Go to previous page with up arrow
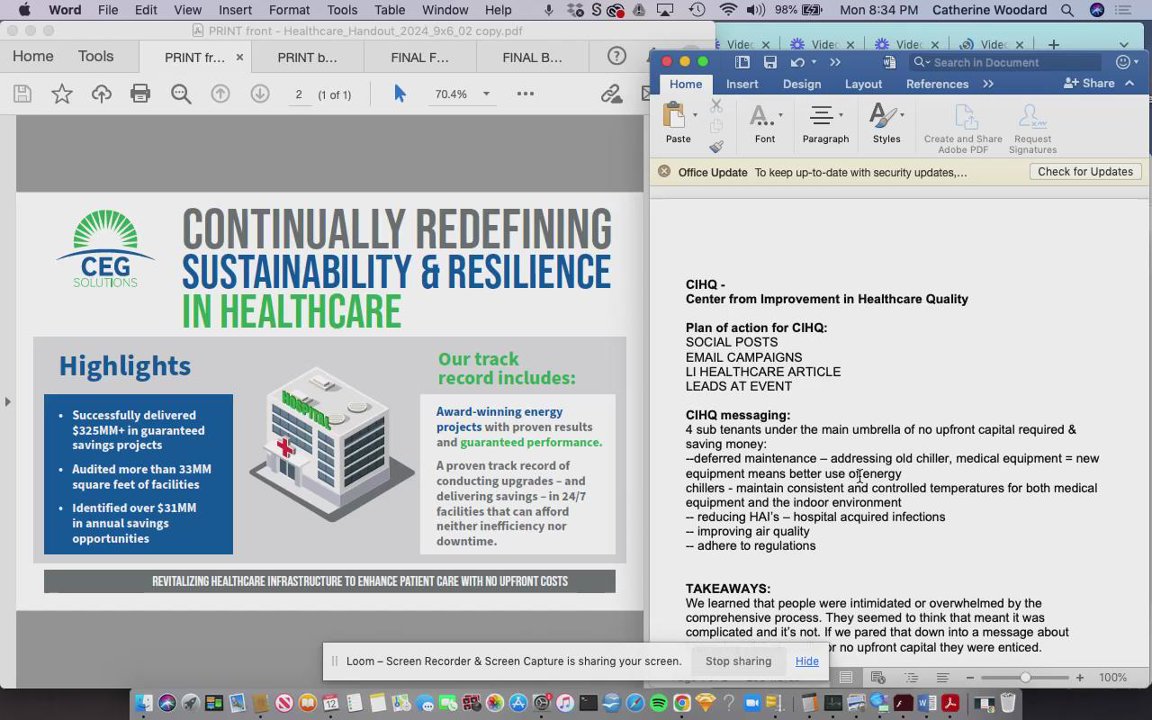Screen dimensions: 1152x720 (x=220, y=94)
